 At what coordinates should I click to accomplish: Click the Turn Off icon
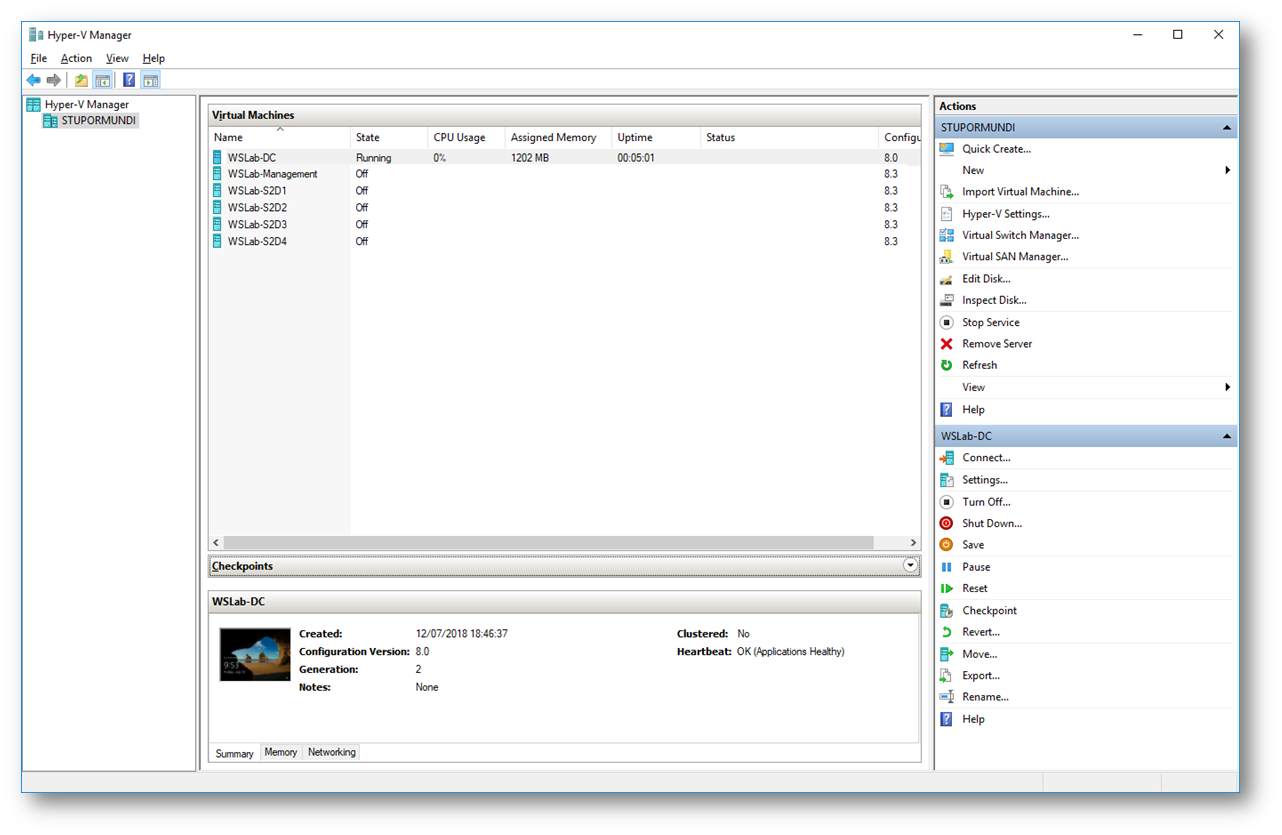[947, 502]
